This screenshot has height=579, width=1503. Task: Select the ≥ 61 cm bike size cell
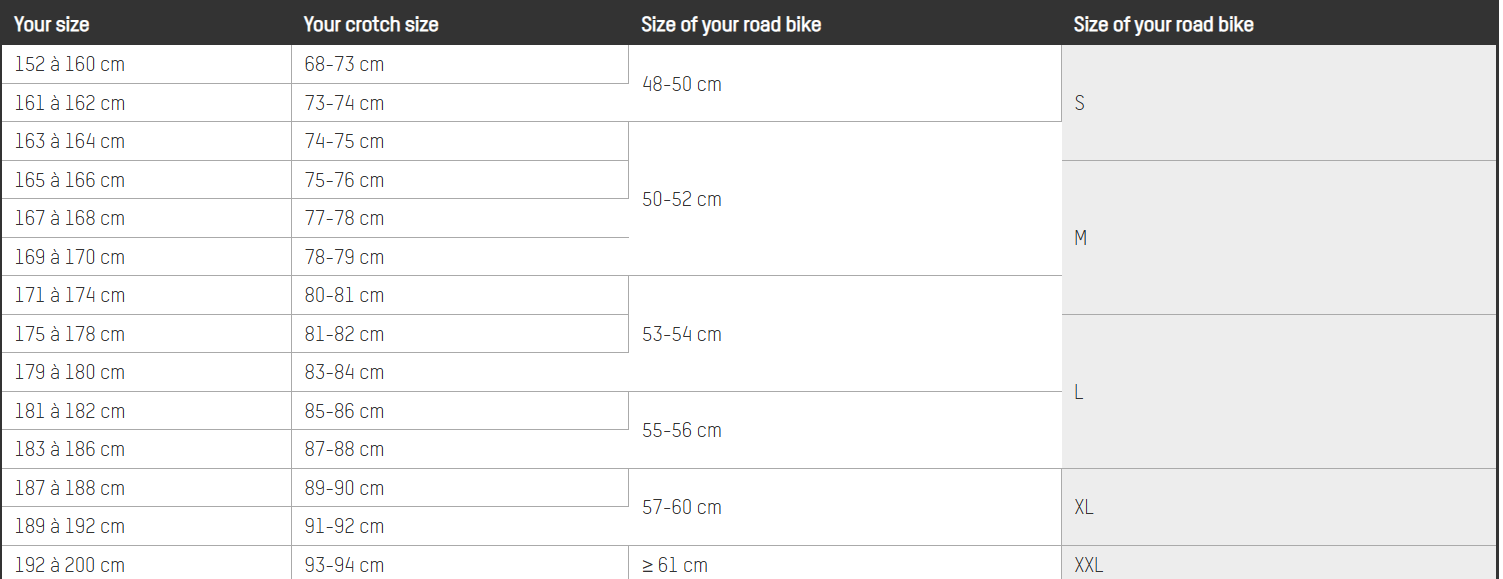tap(674, 565)
